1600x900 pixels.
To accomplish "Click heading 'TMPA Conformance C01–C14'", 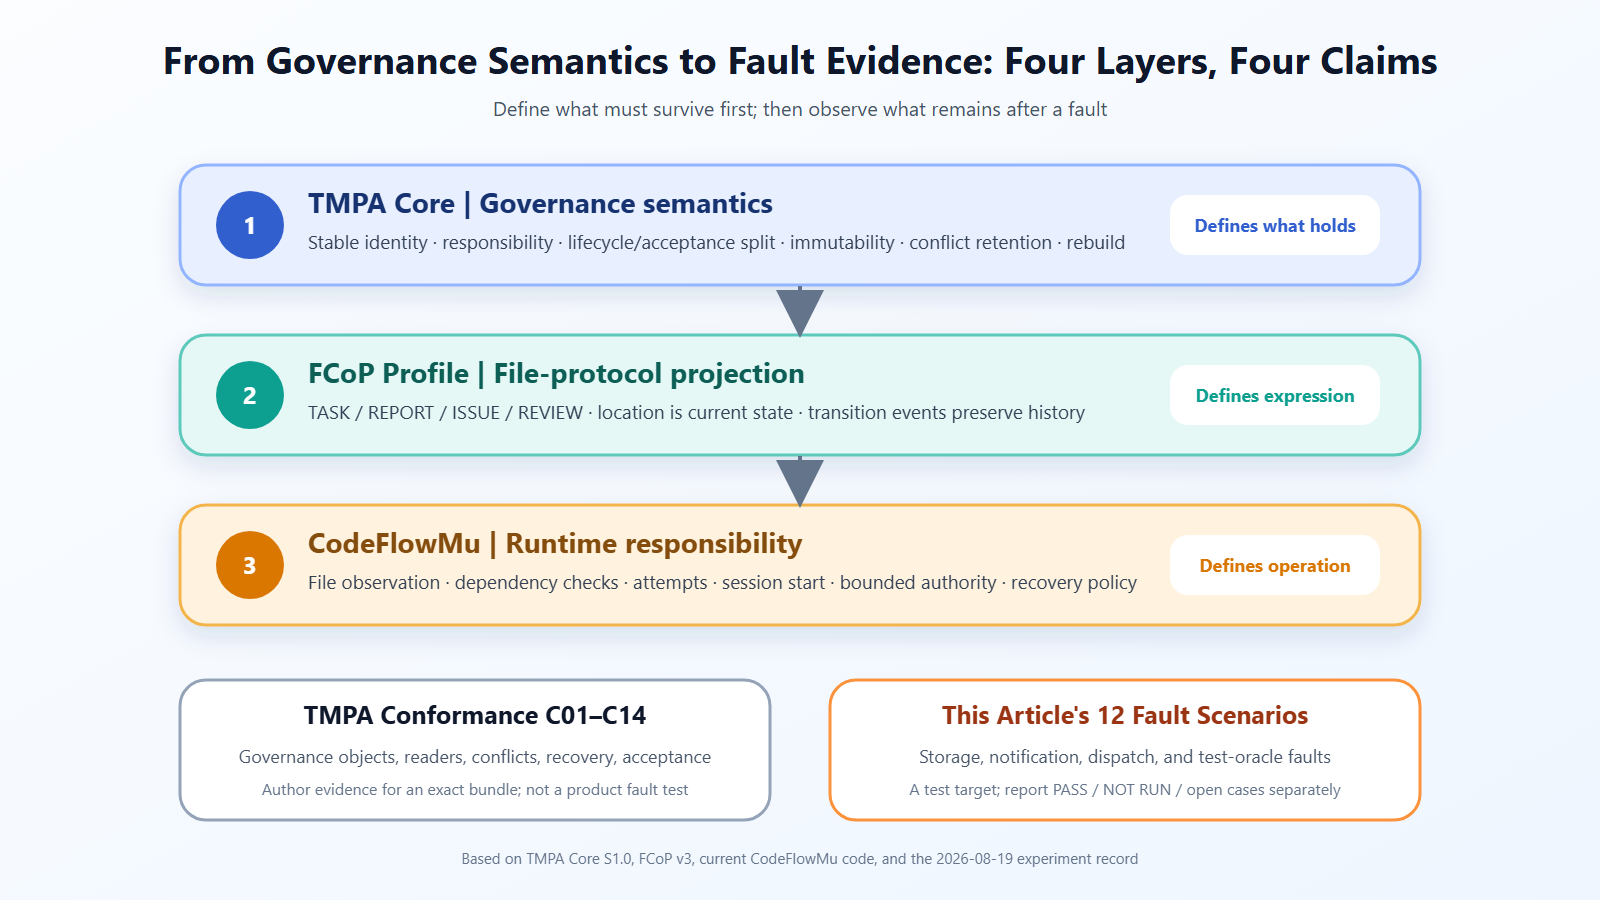I will [x=475, y=716].
